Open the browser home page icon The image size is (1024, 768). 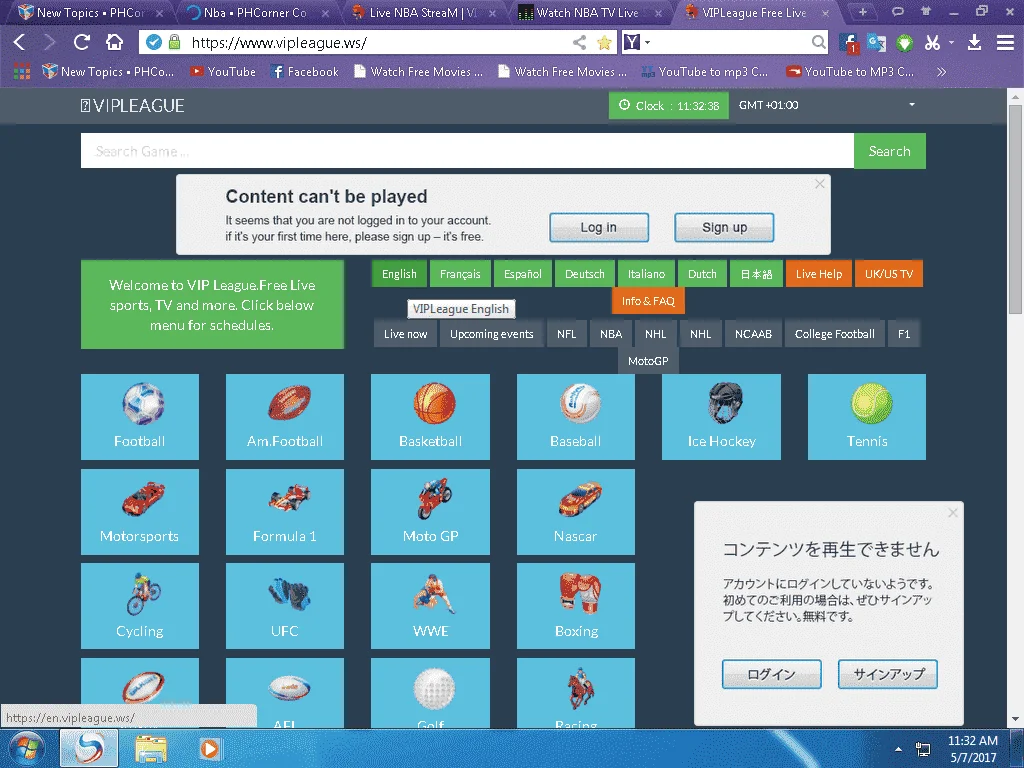(x=114, y=42)
